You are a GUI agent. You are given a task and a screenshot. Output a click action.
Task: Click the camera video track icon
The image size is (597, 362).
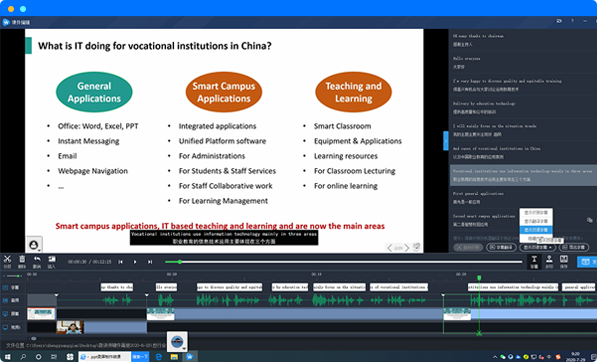[x=5, y=327]
